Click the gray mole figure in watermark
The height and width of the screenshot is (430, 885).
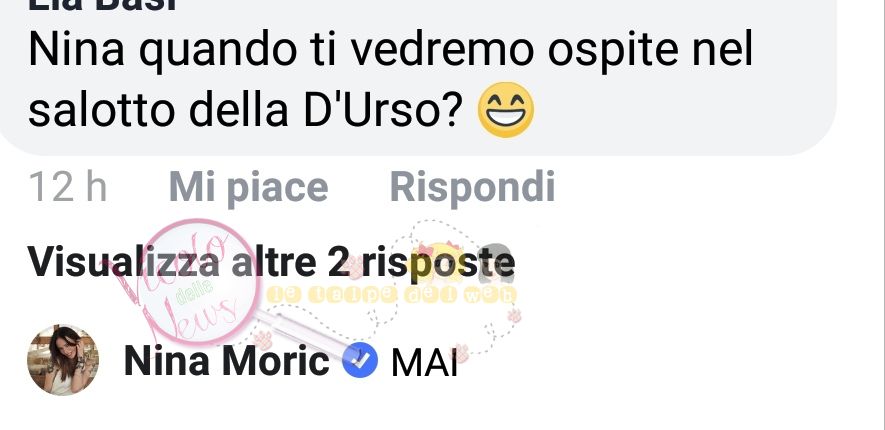tap(495, 262)
